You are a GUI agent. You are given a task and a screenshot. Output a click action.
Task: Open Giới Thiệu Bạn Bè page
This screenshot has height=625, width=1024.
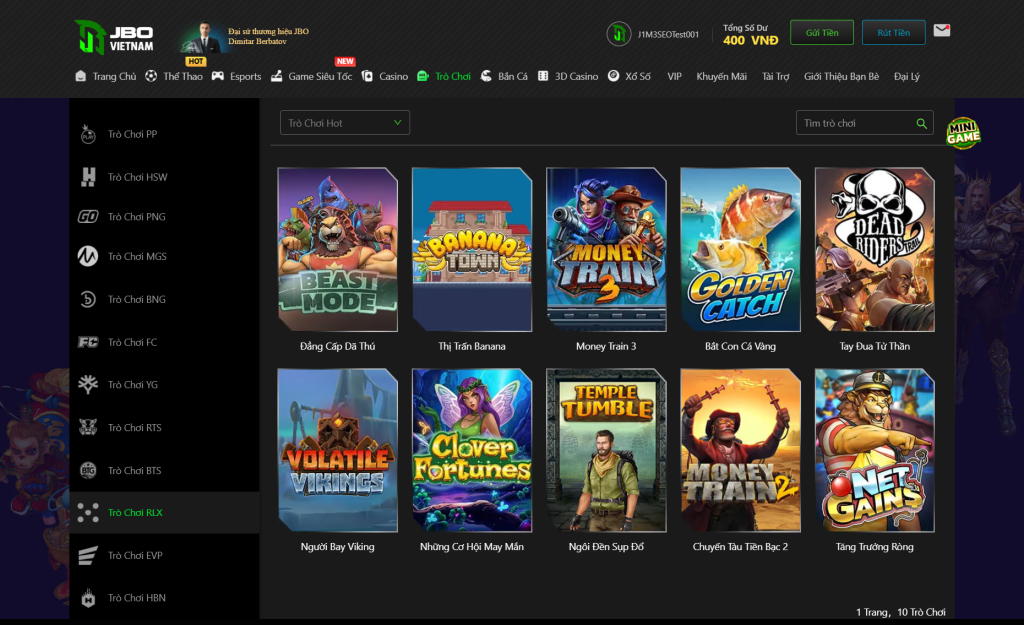coord(842,76)
